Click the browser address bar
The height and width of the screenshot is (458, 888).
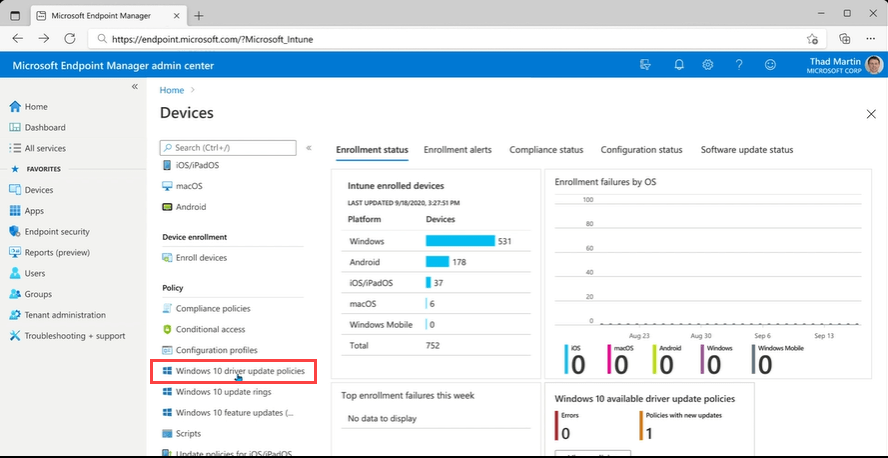(x=456, y=39)
